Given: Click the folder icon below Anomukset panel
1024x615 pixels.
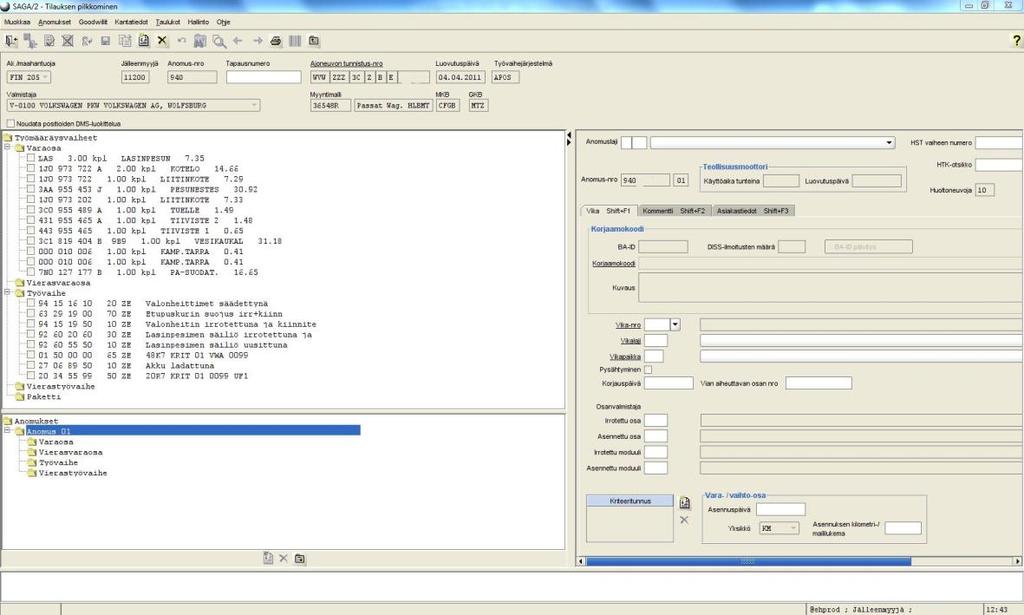Looking at the screenshot, I should click(x=300, y=558).
